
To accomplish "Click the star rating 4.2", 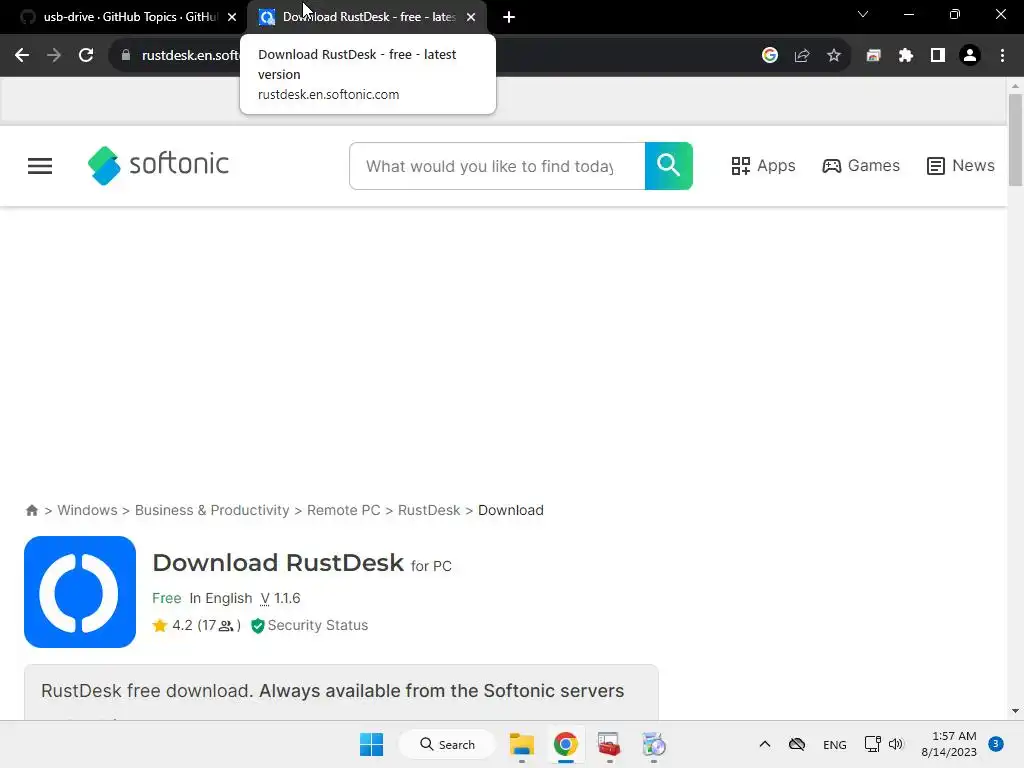I will tap(197, 626).
